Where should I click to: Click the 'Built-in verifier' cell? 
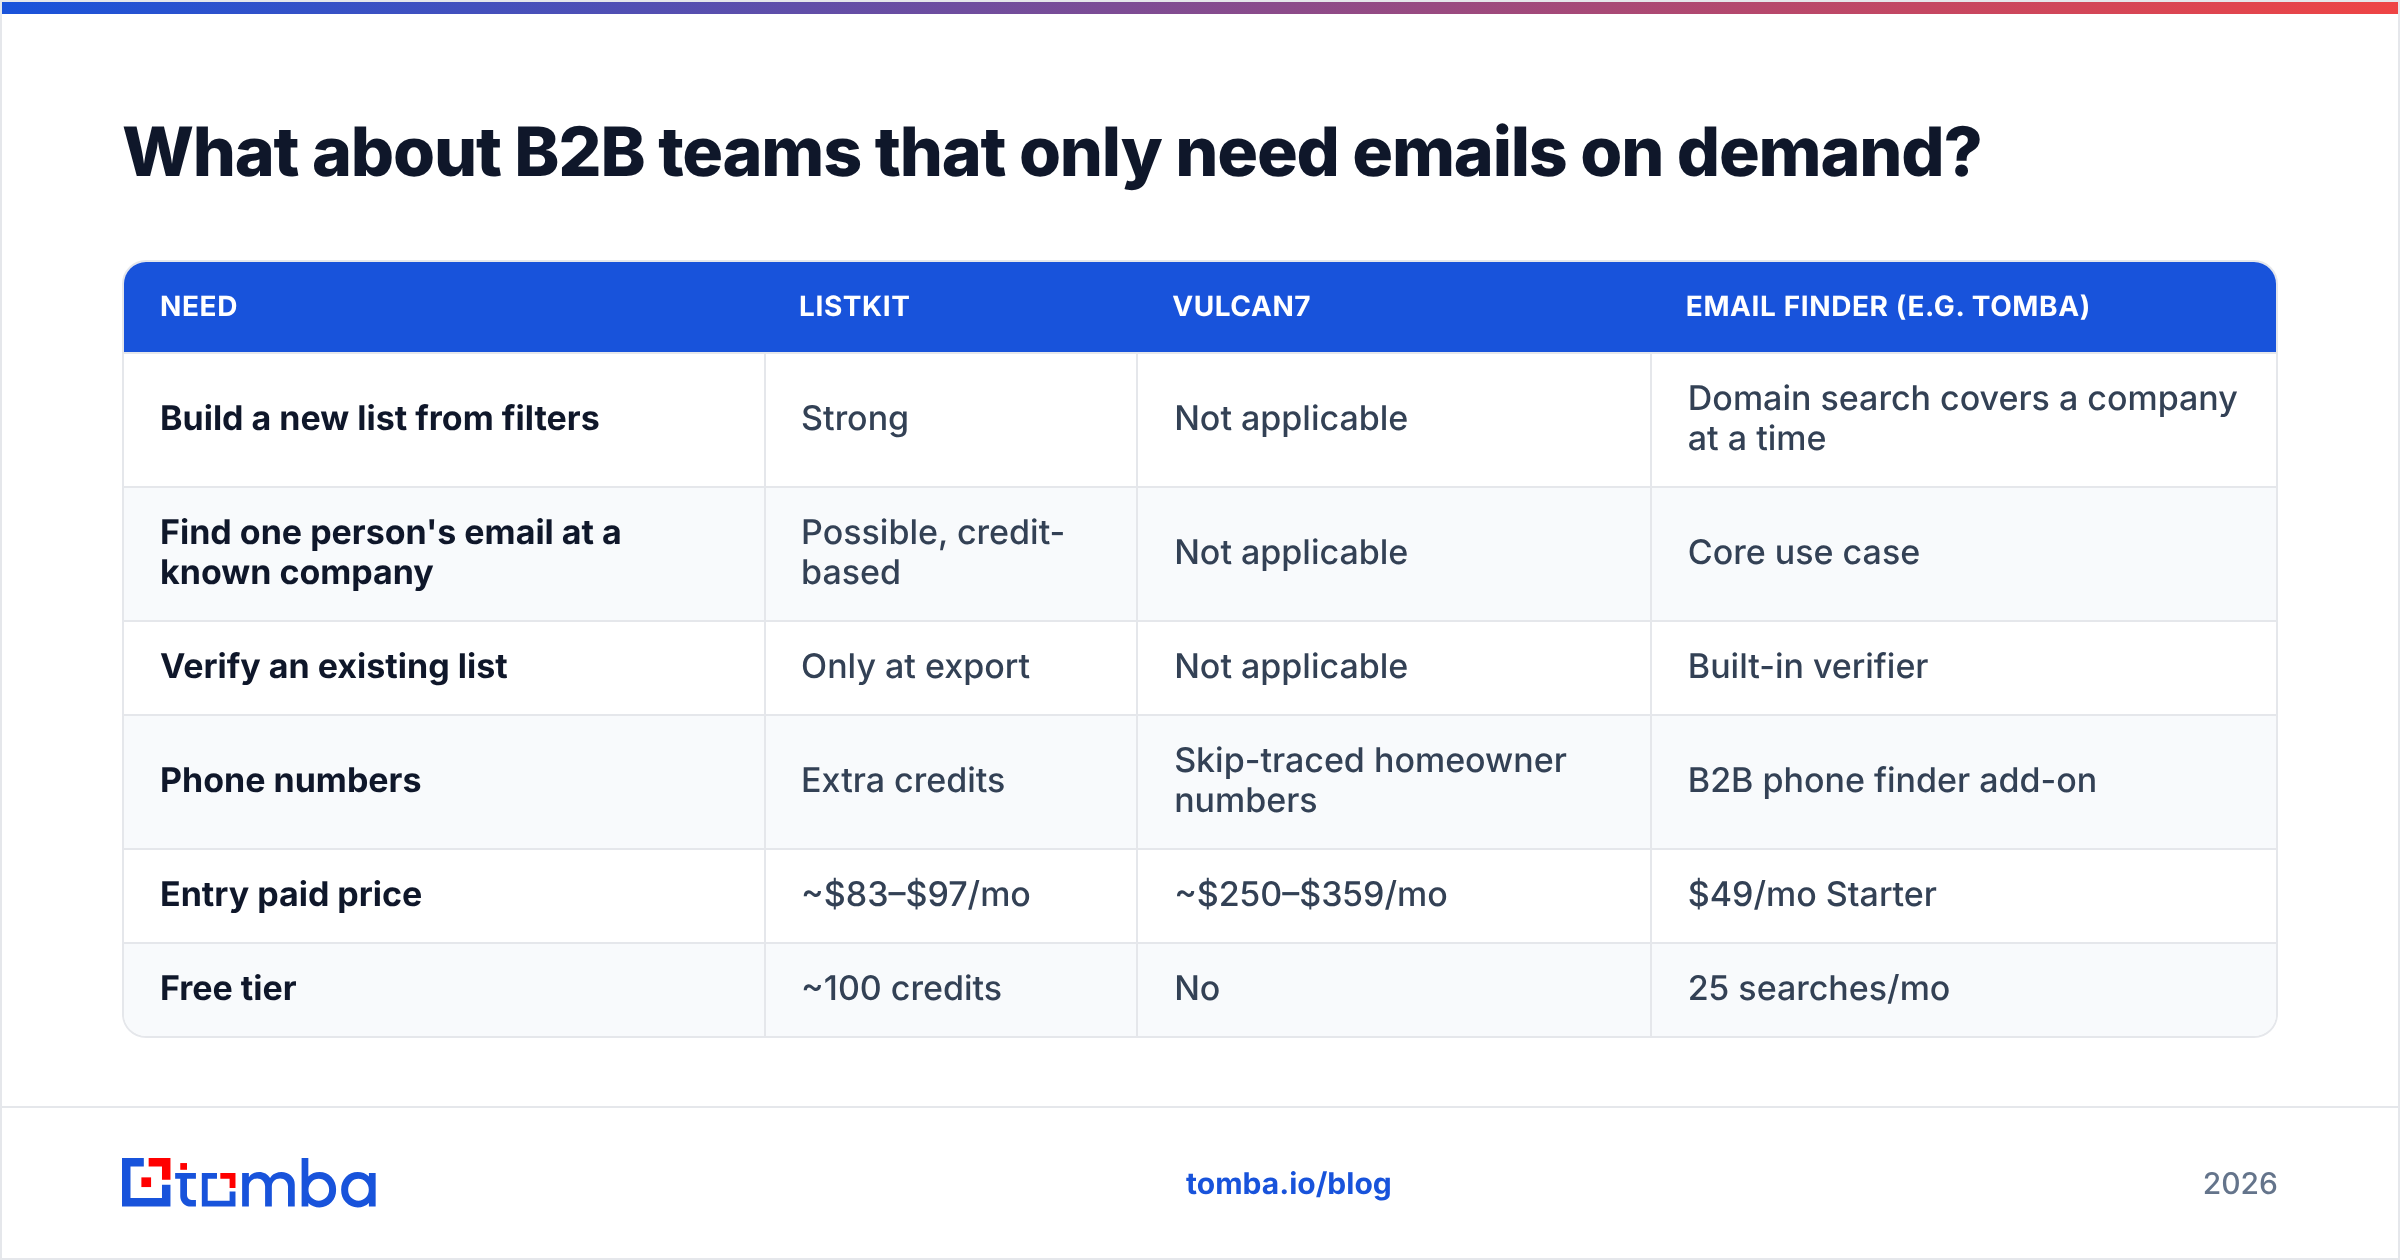click(x=1808, y=666)
